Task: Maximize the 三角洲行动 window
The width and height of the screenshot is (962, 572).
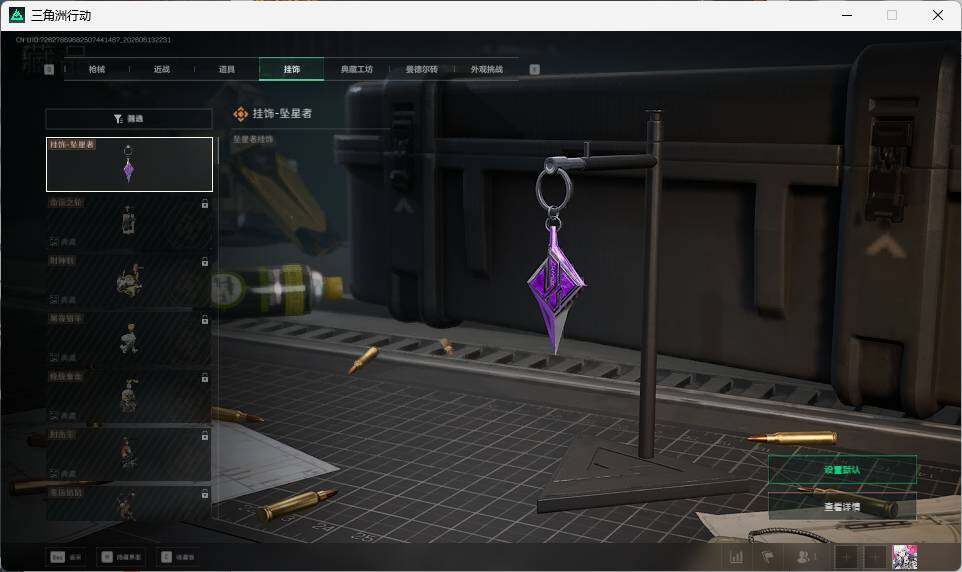Action: [892, 15]
